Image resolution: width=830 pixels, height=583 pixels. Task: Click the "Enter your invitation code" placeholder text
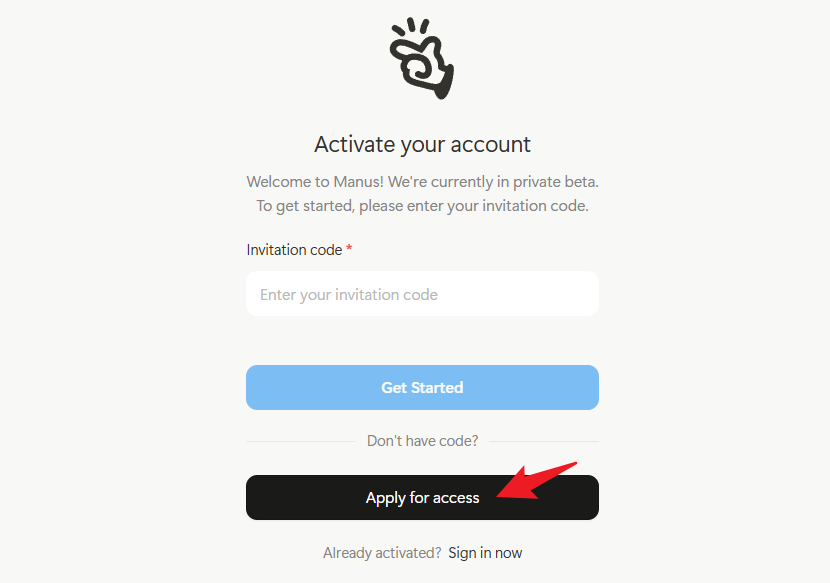[349, 294]
